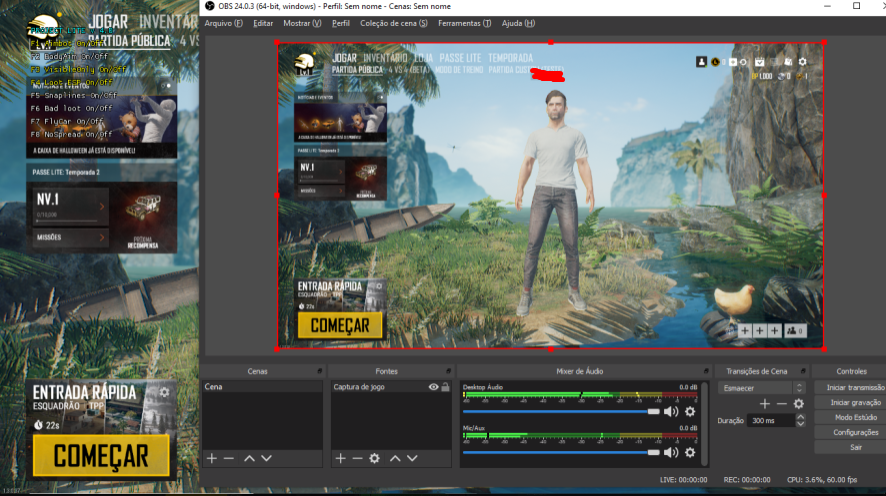This screenshot has width=886, height=496.
Task: Move scene up in Cenas panel
Action: [x=249, y=458]
